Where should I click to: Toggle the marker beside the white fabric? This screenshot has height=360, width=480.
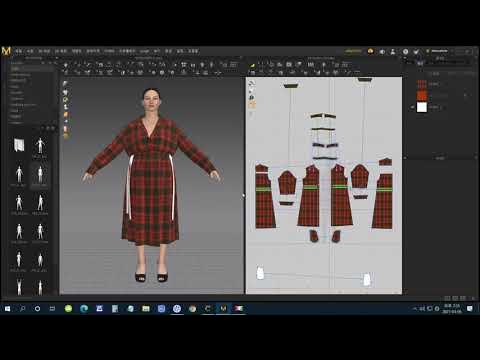[413, 107]
